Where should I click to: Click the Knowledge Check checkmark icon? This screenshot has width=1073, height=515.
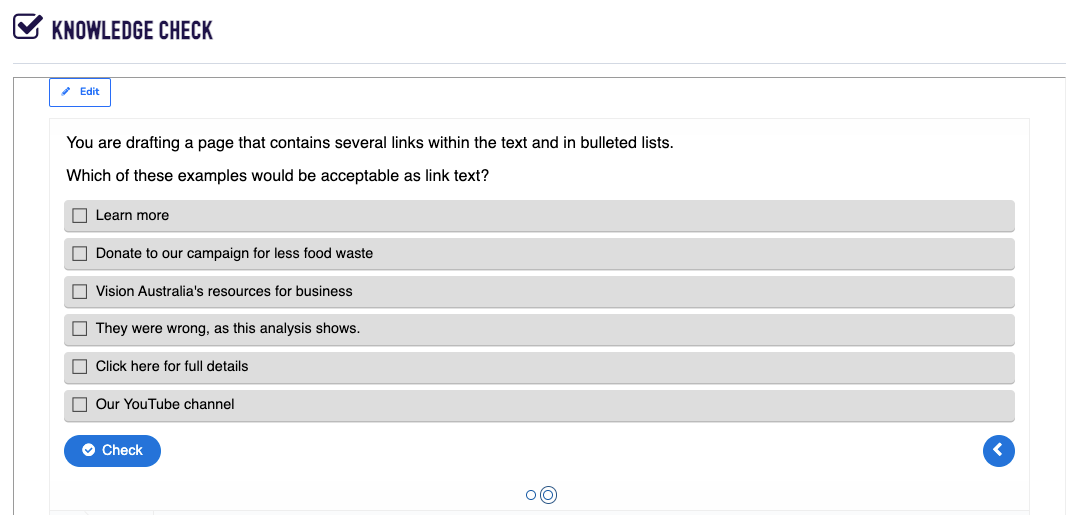point(27,27)
